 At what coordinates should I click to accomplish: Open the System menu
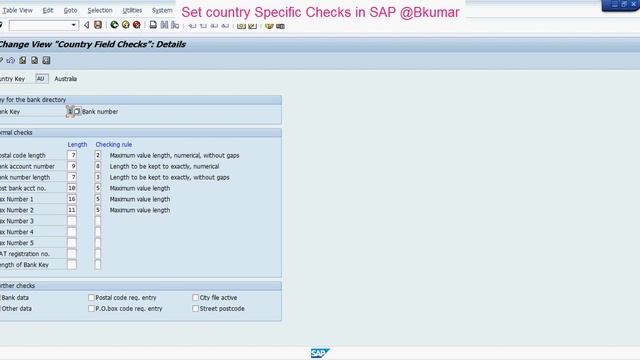(162, 10)
